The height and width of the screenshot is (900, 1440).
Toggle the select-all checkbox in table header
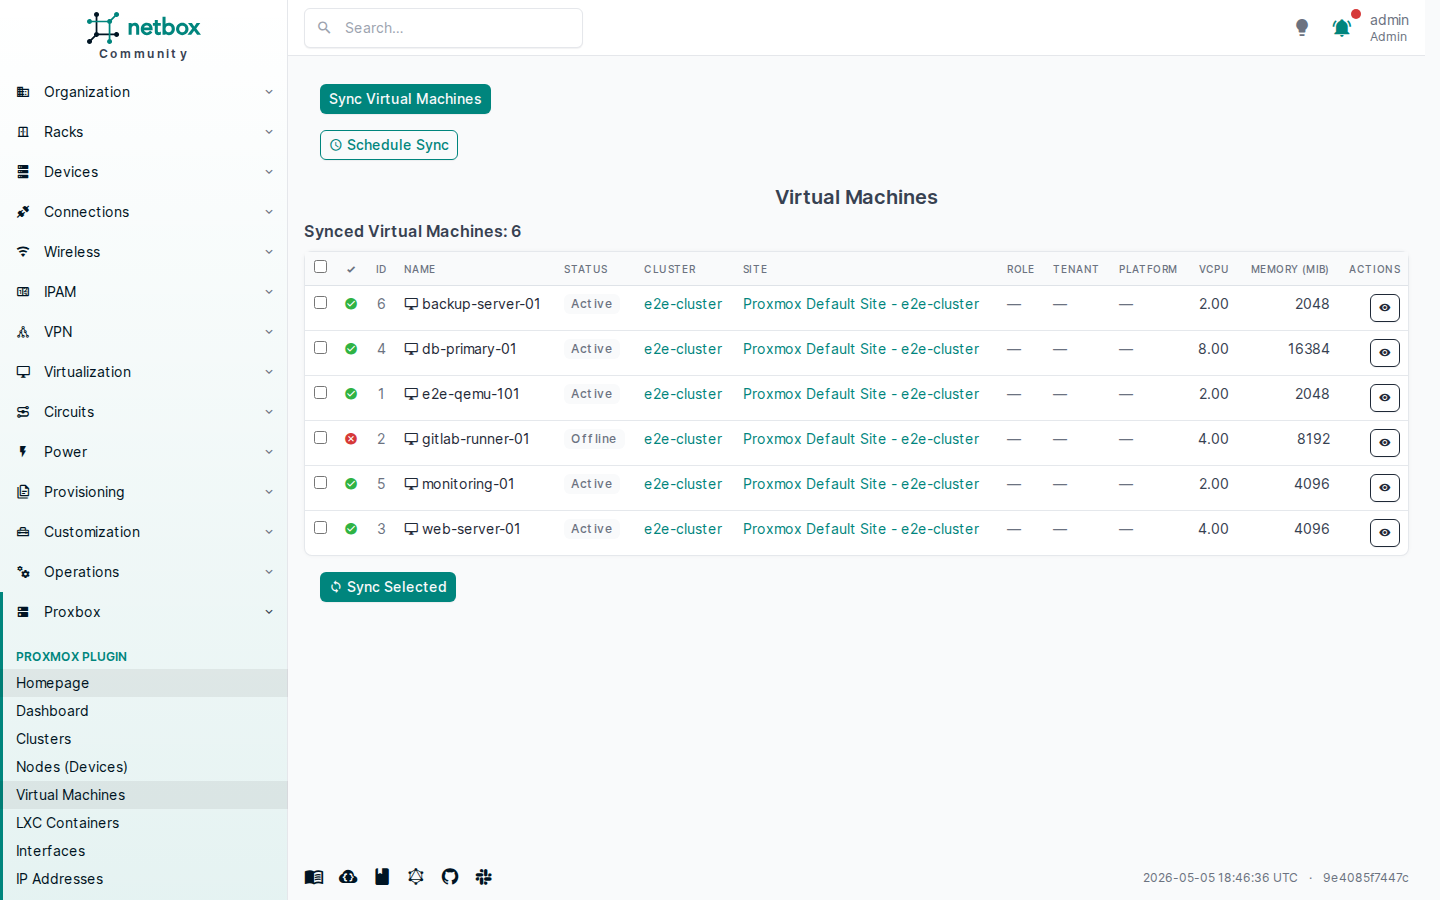320,267
